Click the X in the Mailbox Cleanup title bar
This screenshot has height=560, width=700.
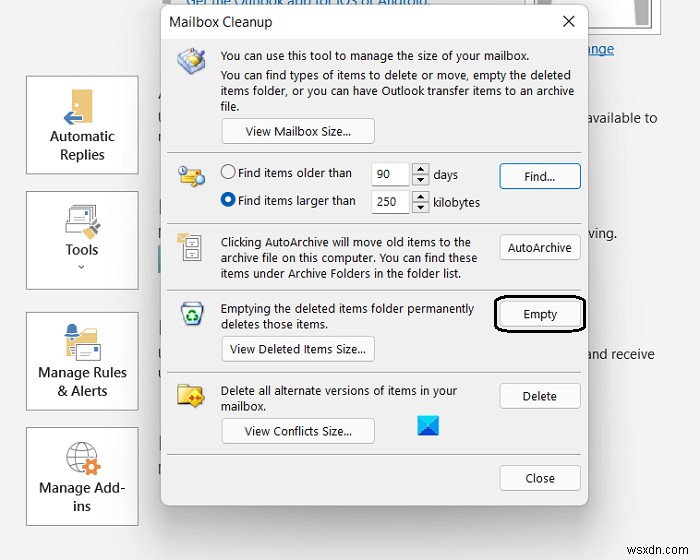point(568,21)
